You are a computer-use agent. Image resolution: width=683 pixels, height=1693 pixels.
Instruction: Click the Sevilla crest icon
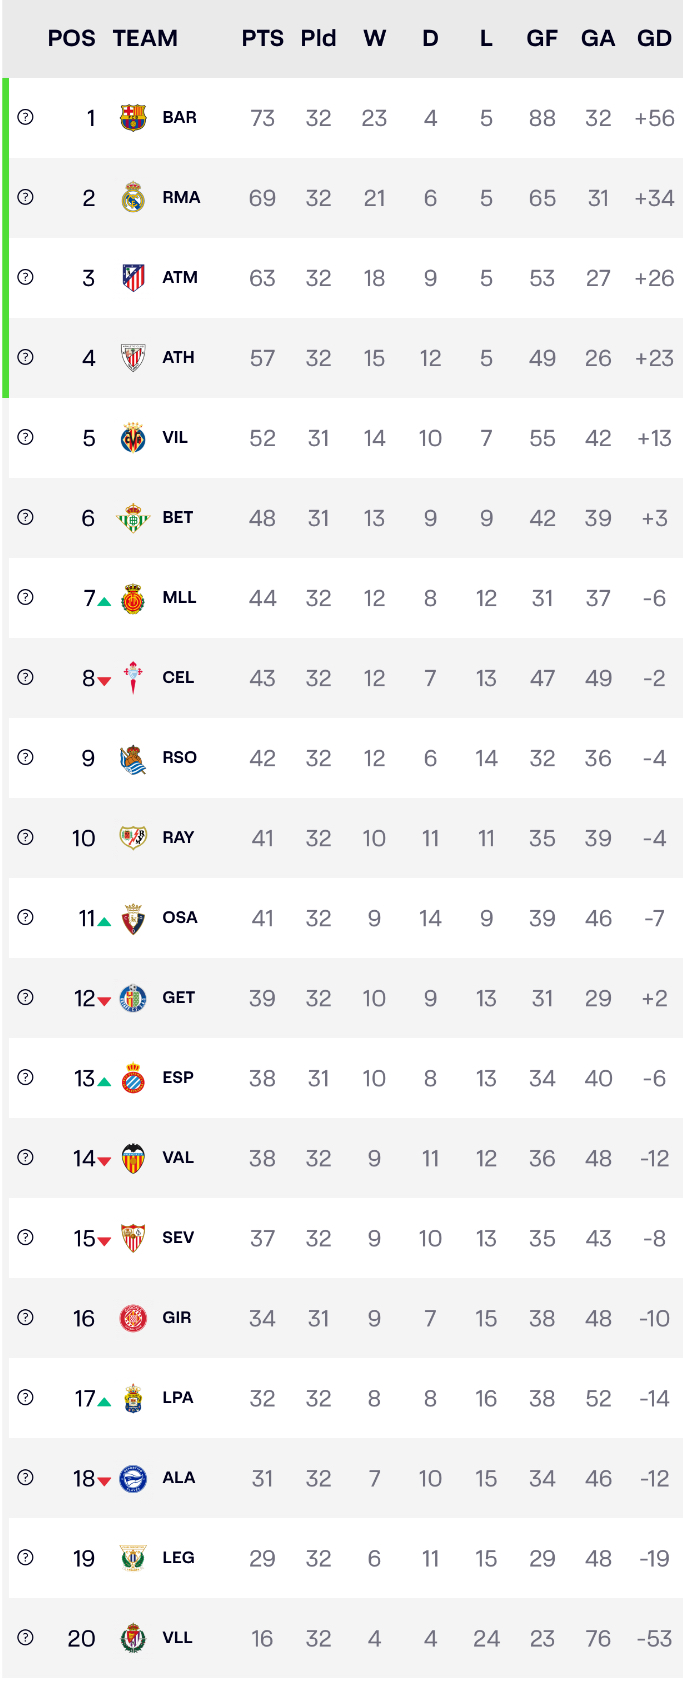tap(133, 1238)
